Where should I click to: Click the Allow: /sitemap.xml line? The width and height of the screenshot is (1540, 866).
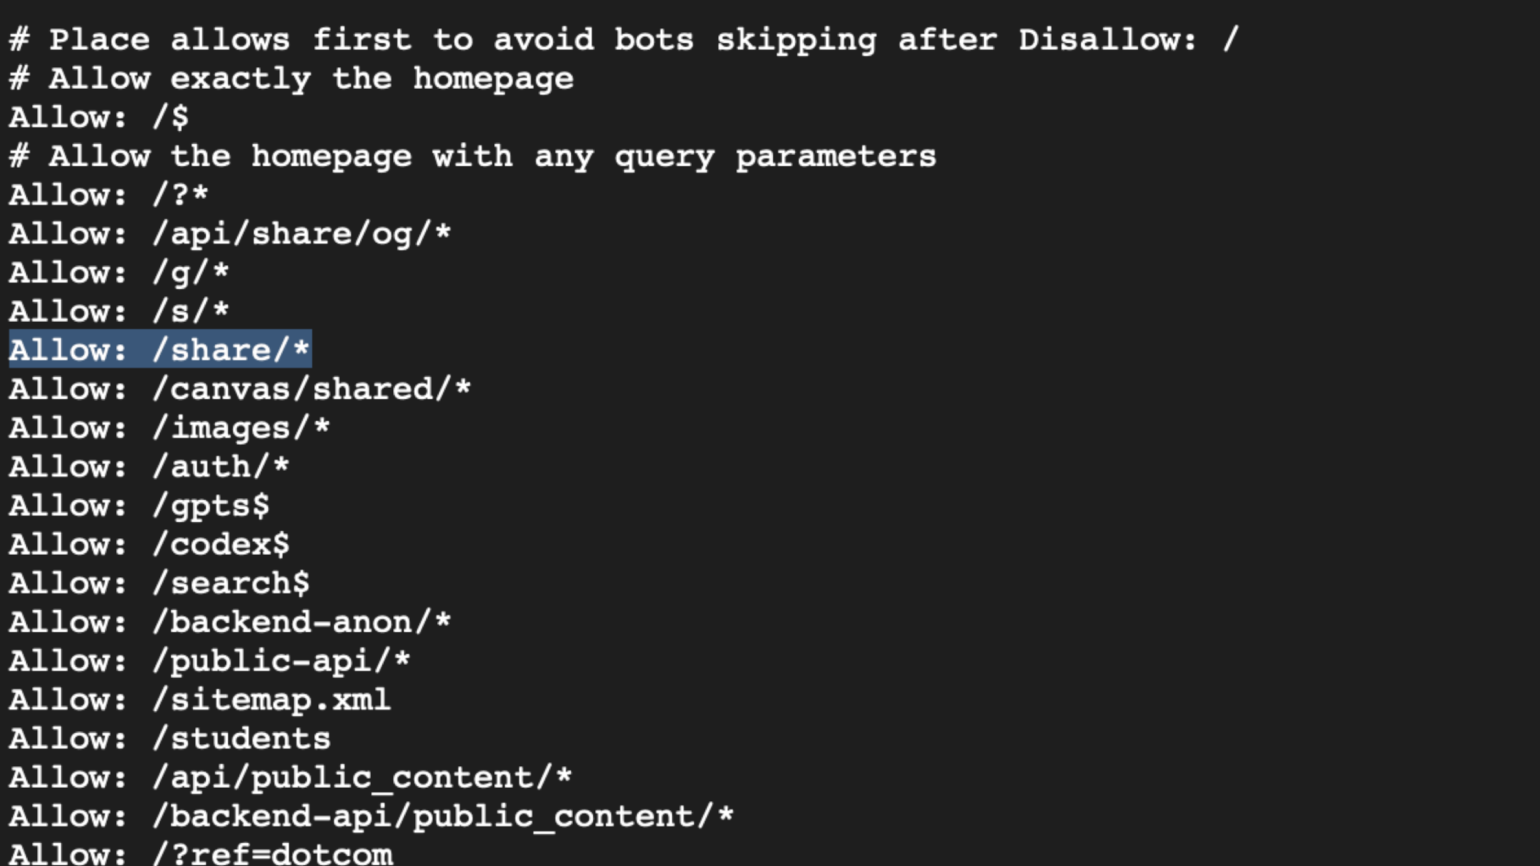tap(200, 700)
